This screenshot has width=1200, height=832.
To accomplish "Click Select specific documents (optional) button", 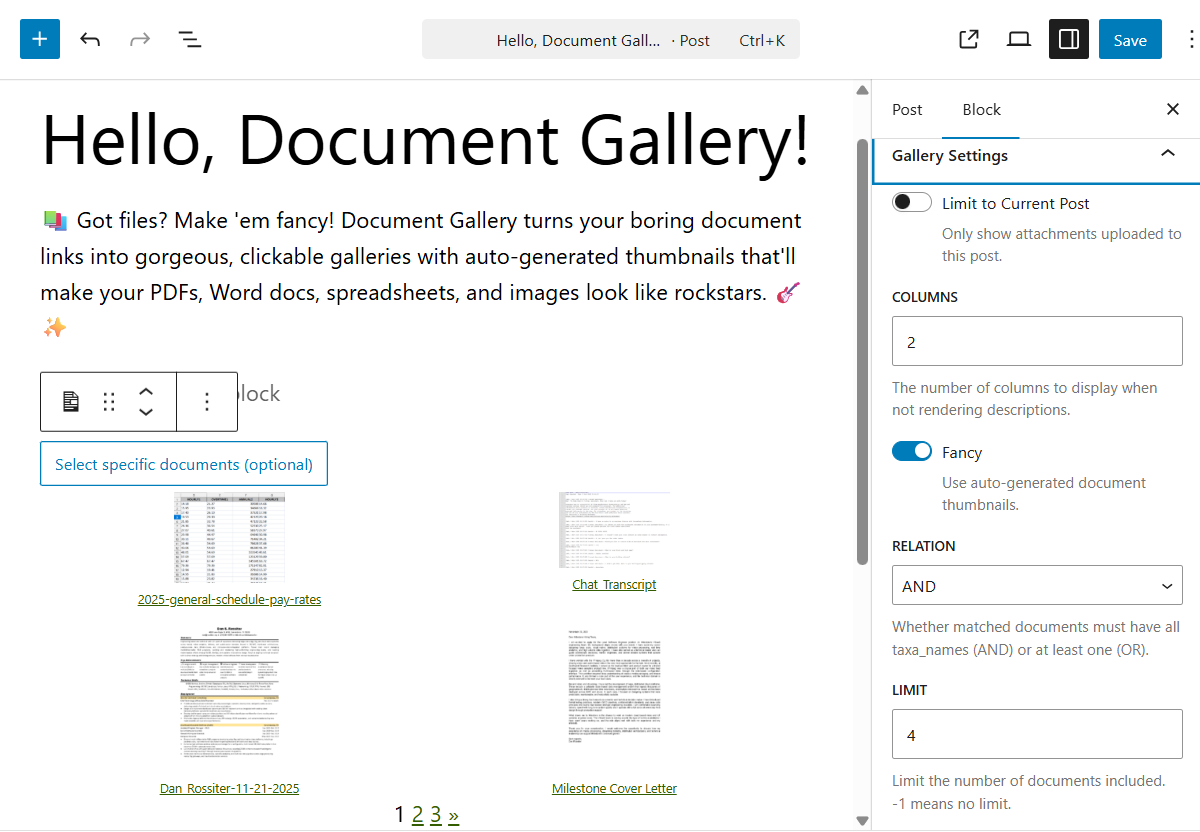I will (x=184, y=464).
